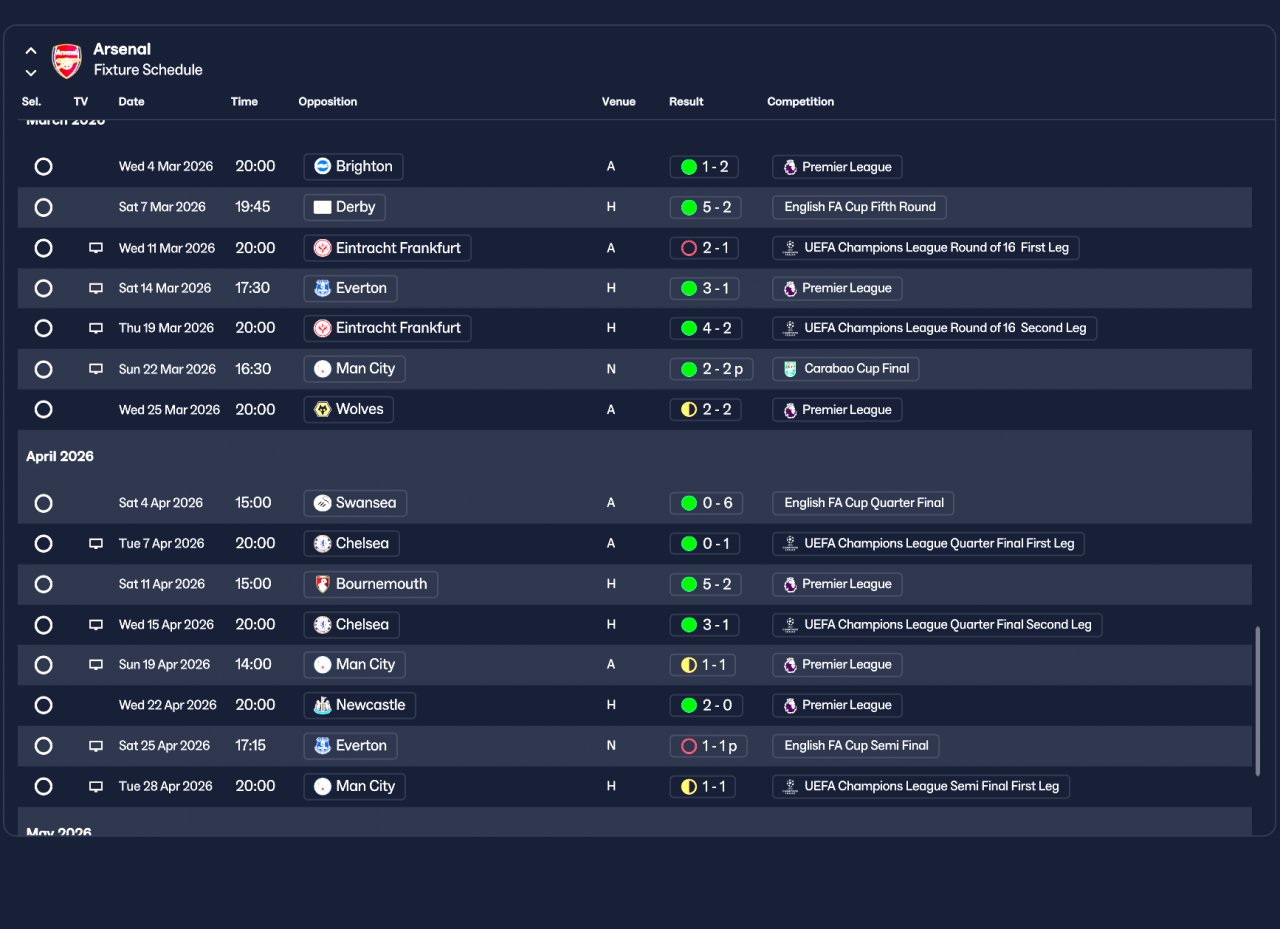Screen dimensions: 1280x929
Task: View the 5 - 2 result against Derby
Action: click(x=706, y=207)
